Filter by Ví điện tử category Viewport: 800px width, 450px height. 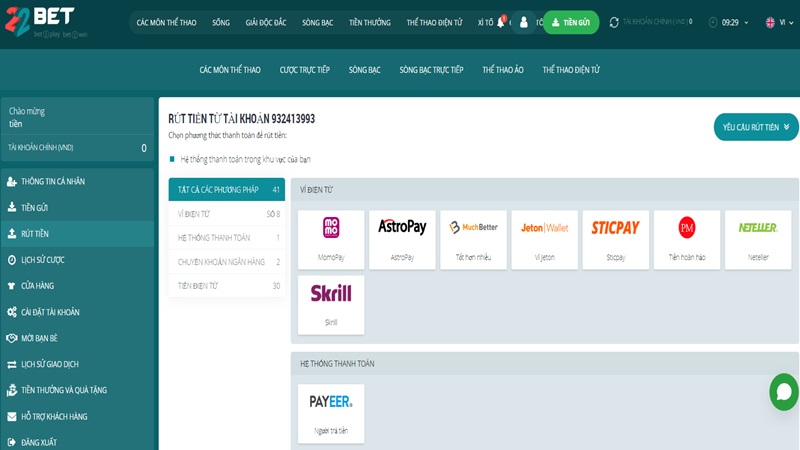pos(227,214)
